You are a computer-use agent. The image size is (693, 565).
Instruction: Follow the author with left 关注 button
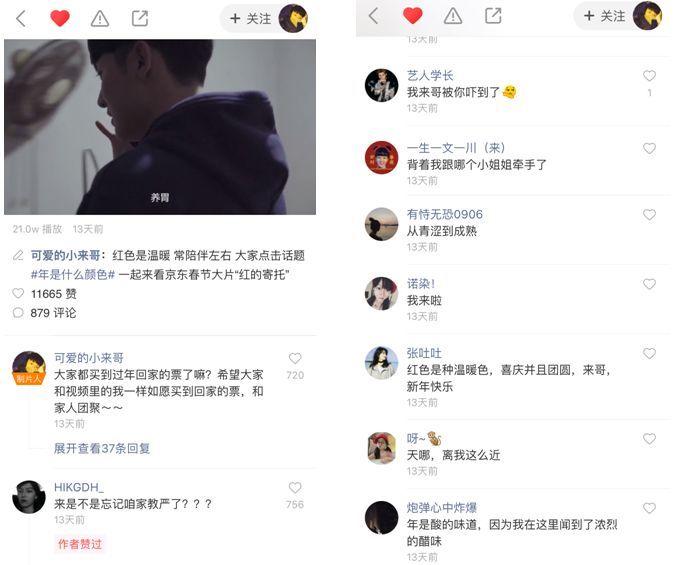pyautogui.click(x=250, y=19)
